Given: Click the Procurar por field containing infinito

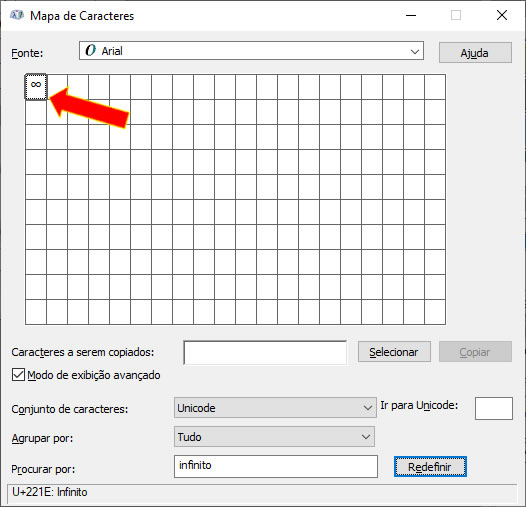Looking at the screenshot, I should 276,466.
